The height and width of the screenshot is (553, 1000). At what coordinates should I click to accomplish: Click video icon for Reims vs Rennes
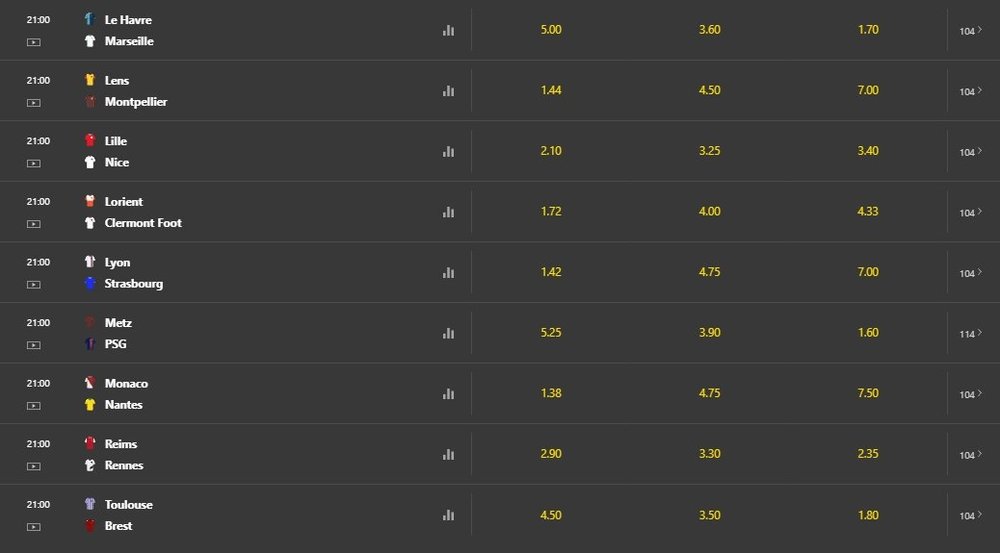coord(34,466)
